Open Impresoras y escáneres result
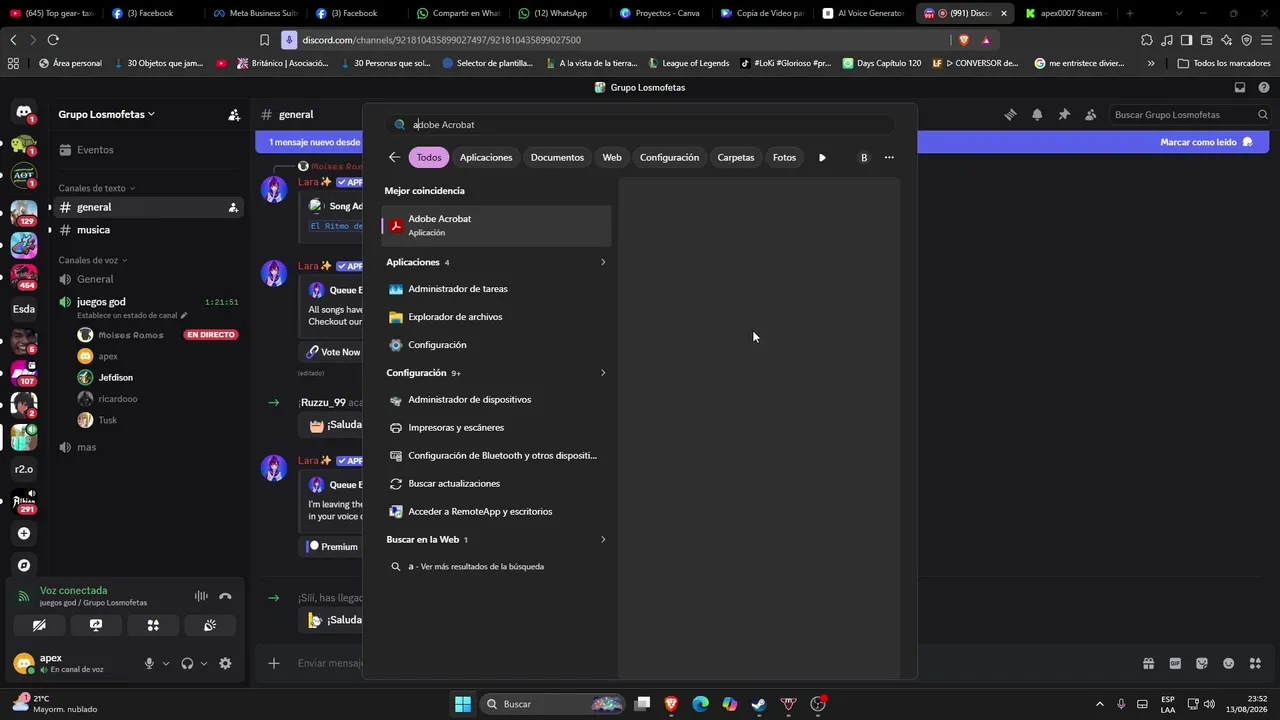This screenshot has width=1280, height=720. [496, 428]
